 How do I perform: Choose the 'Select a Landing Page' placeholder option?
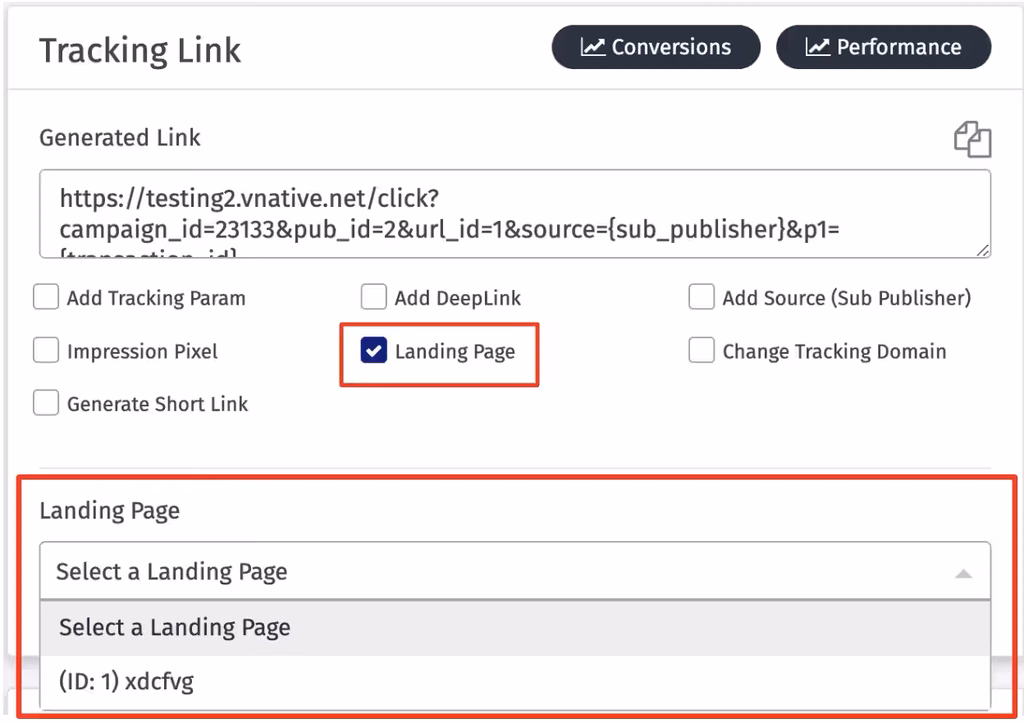(x=515, y=627)
